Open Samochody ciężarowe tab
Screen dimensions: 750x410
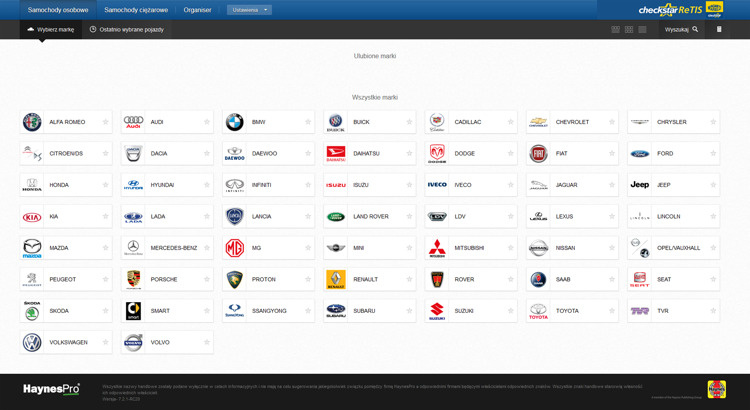[x=136, y=10]
